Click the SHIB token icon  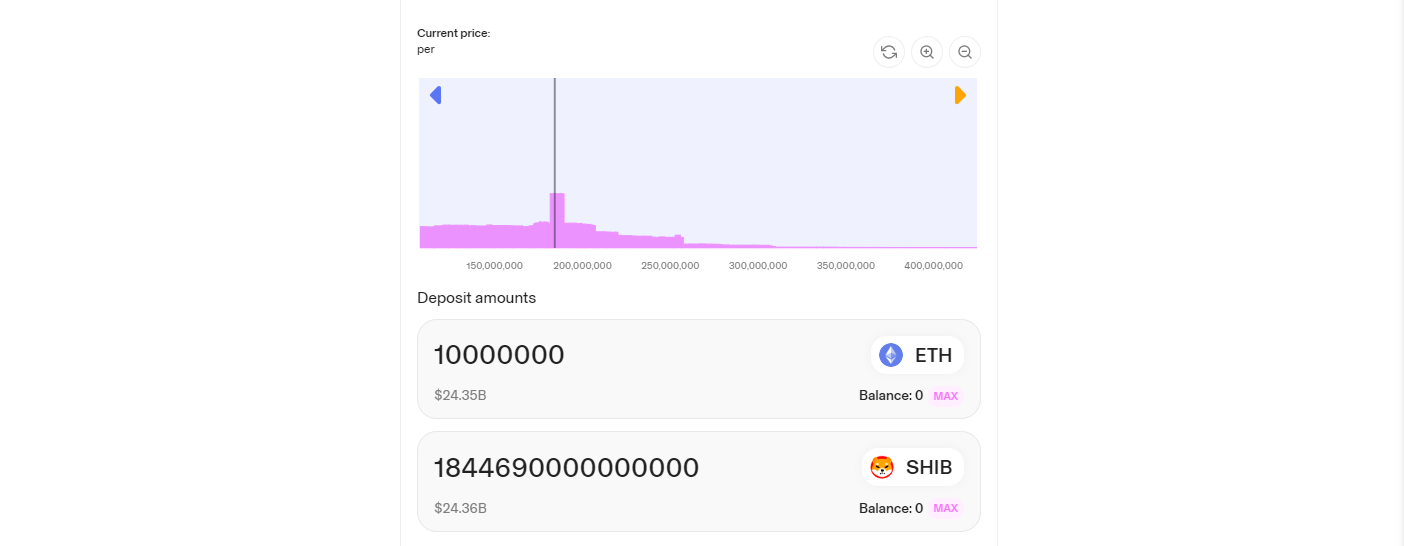click(882, 467)
